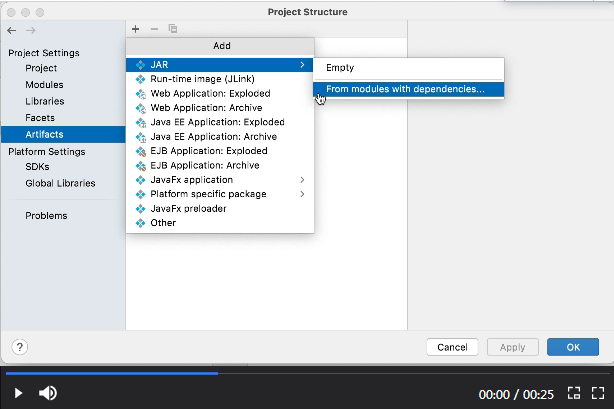Select Other artifact type entry

[x=220, y=223]
